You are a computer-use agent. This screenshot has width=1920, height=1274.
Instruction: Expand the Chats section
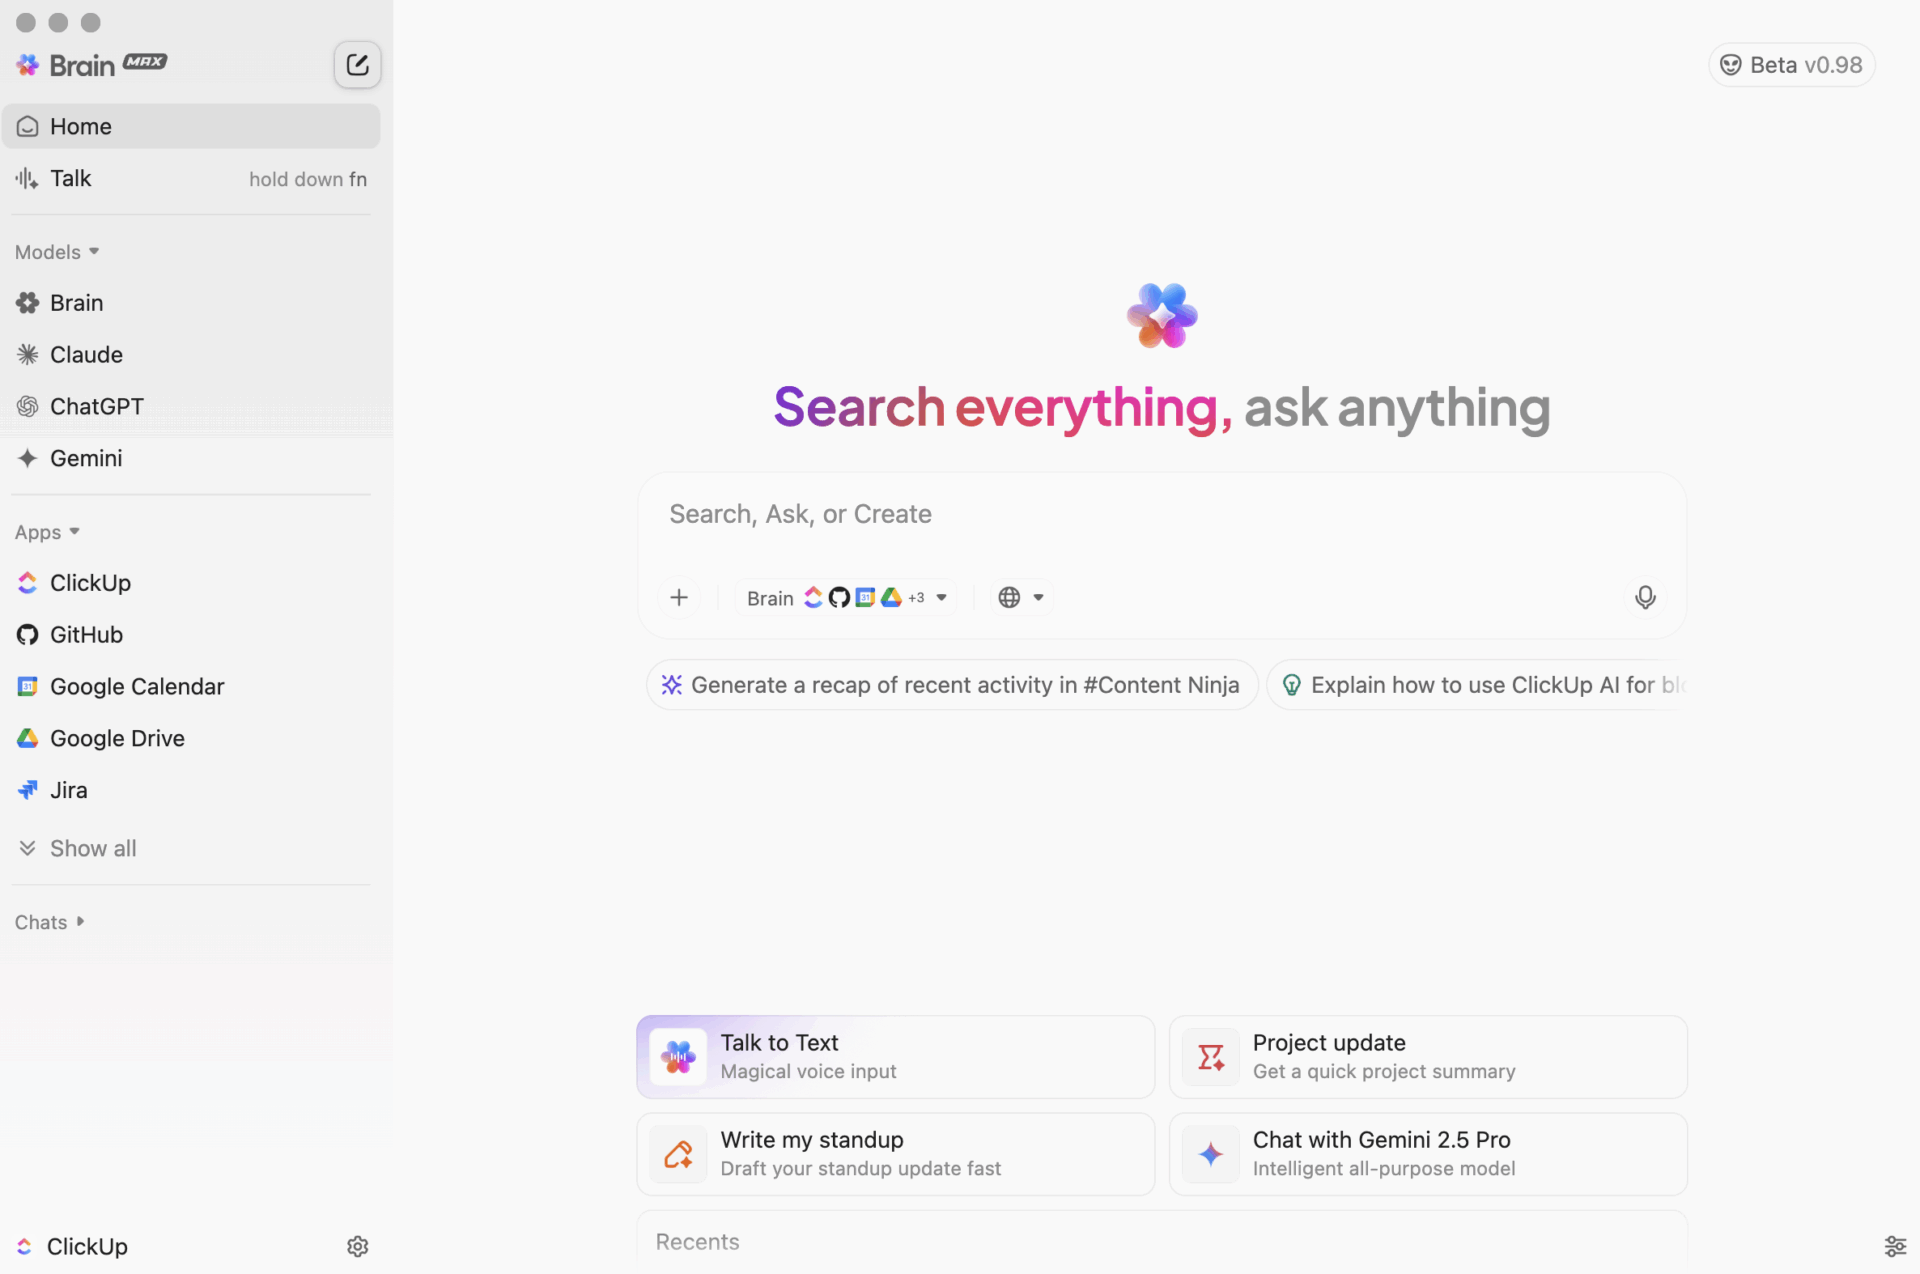click(x=50, y=922)
